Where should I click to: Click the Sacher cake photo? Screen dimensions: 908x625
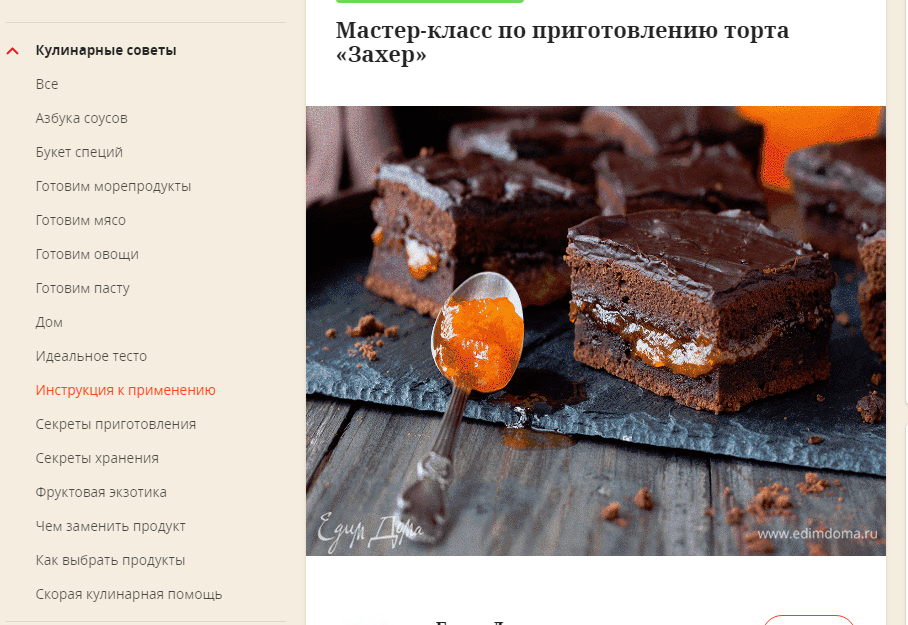pos(595,331)
